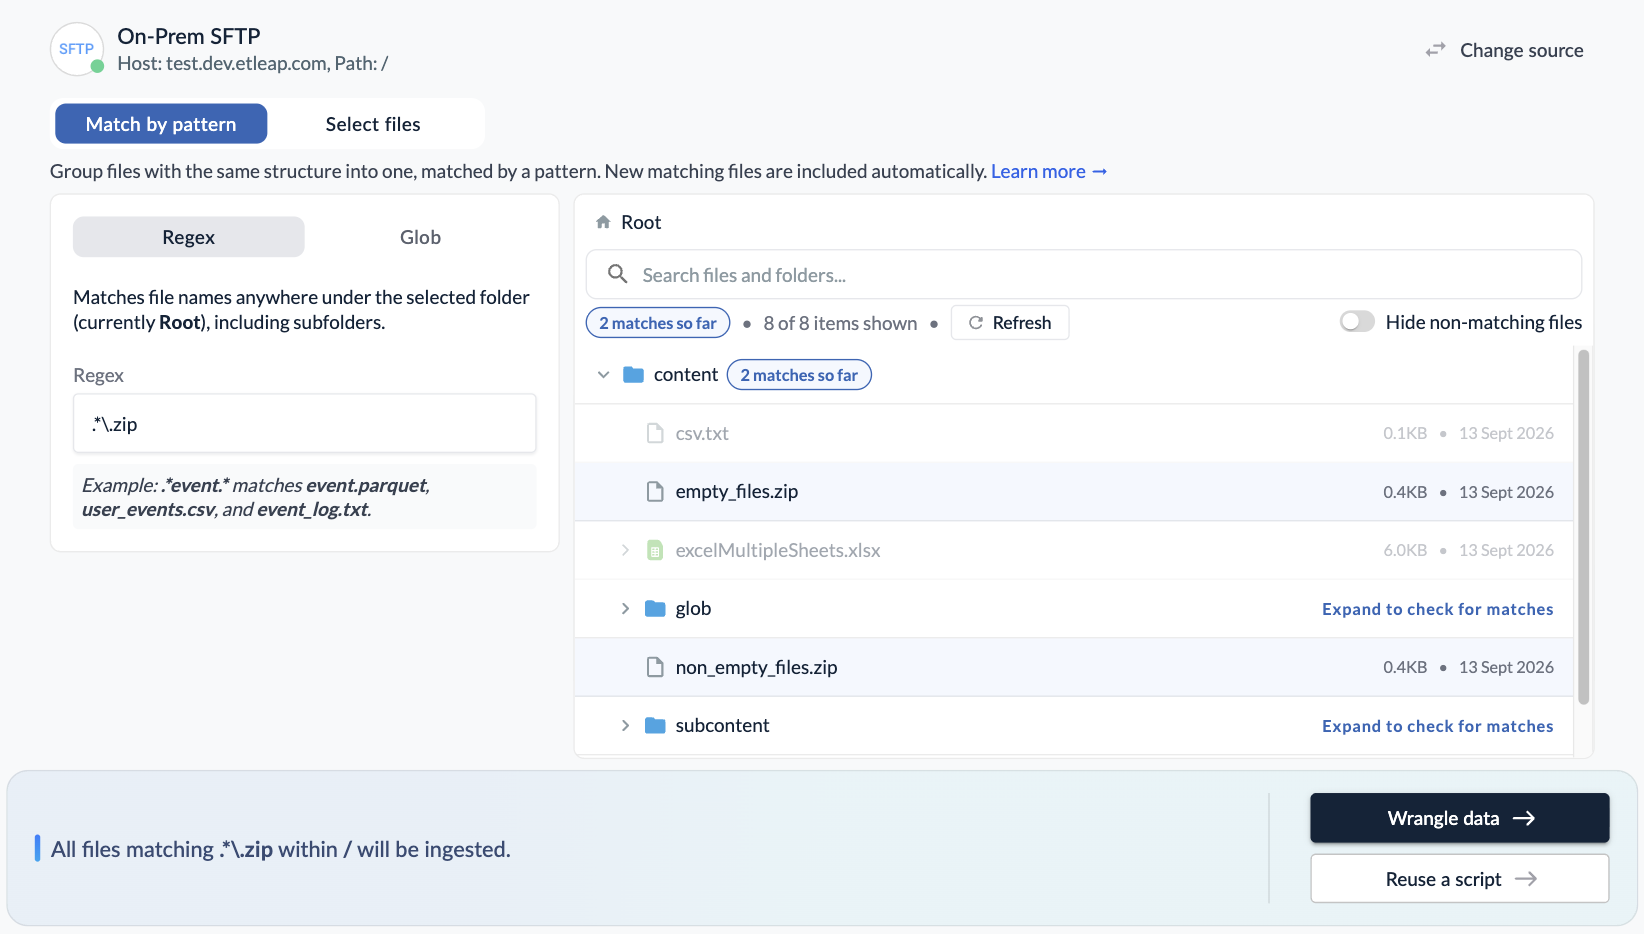
Task: Select the Regex pattern mode
Action: (x=189, y=237)
